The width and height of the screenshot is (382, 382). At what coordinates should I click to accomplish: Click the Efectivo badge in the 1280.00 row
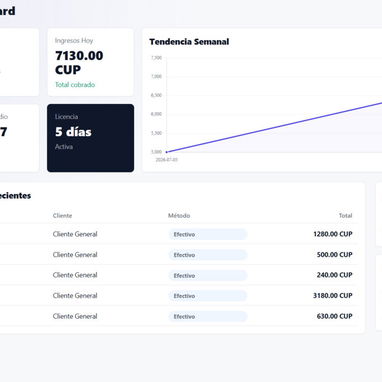point(208,234)
